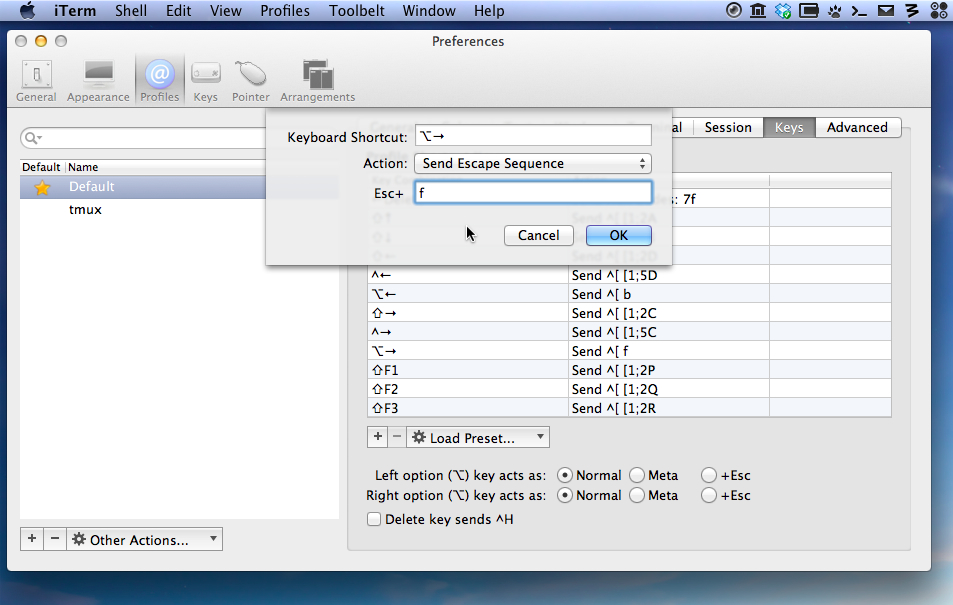The width and height of the screenshot is (953, 605).
Task: Set left option key to Normal
Action: (x=565, y=475)
